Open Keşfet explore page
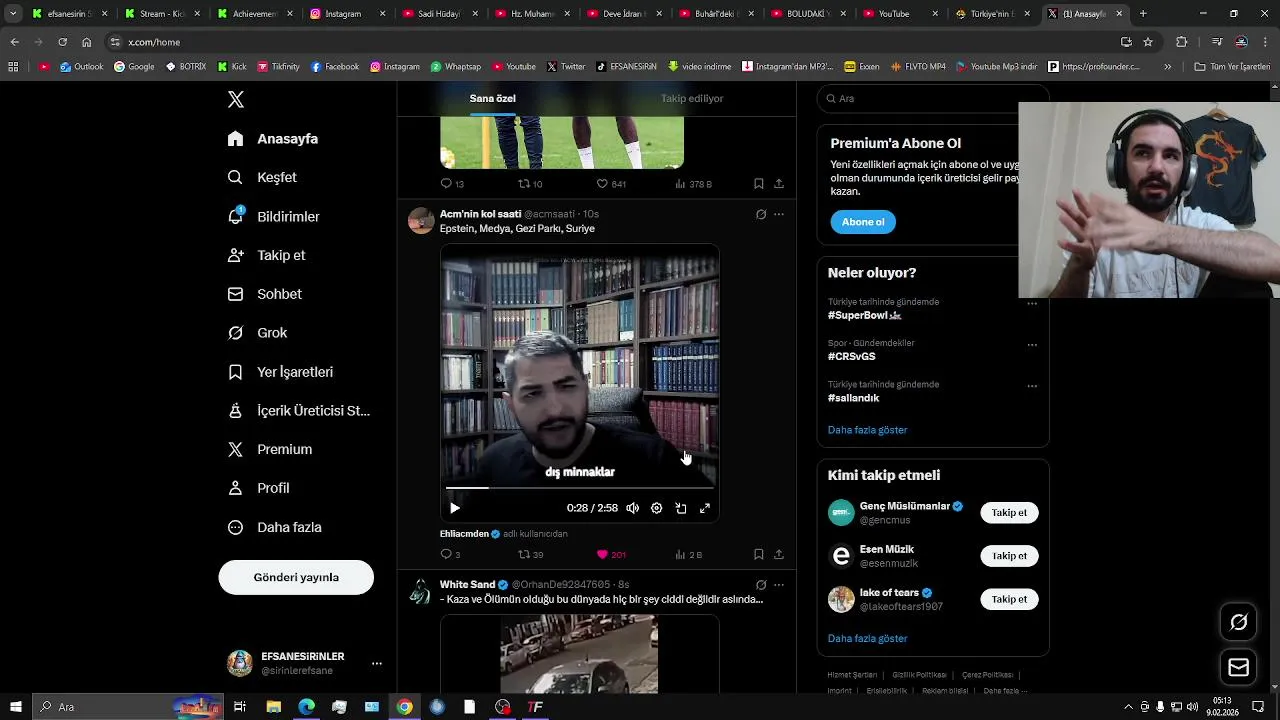Image resolution: width=1280 pixels, height=720 pixels. pos(262,177)
